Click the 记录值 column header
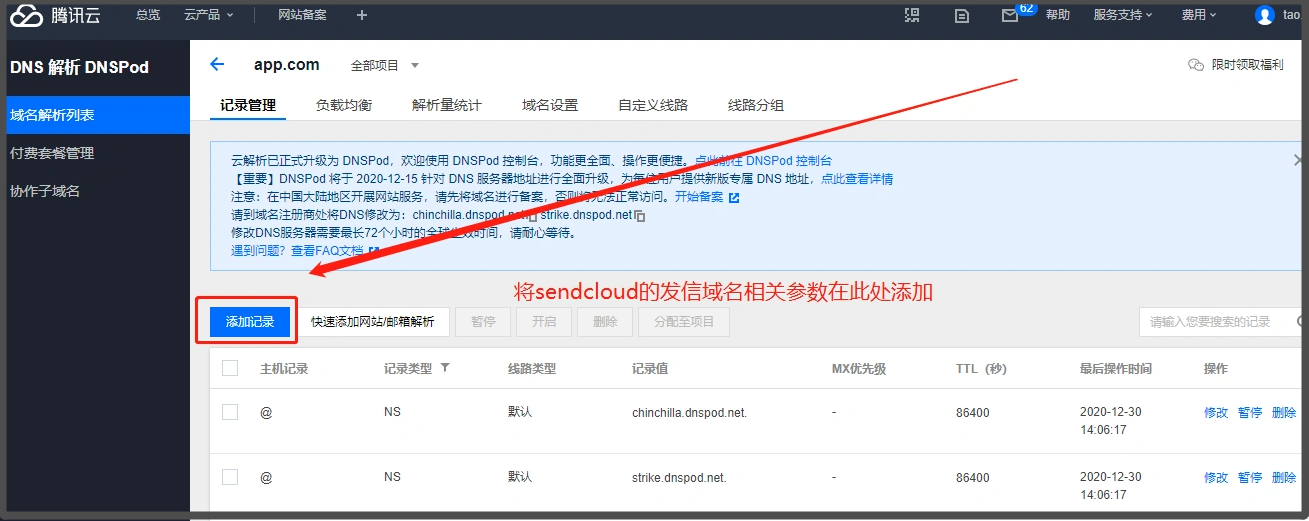The height and width of the screenshot is (521, 1309). tap(650, 368)
